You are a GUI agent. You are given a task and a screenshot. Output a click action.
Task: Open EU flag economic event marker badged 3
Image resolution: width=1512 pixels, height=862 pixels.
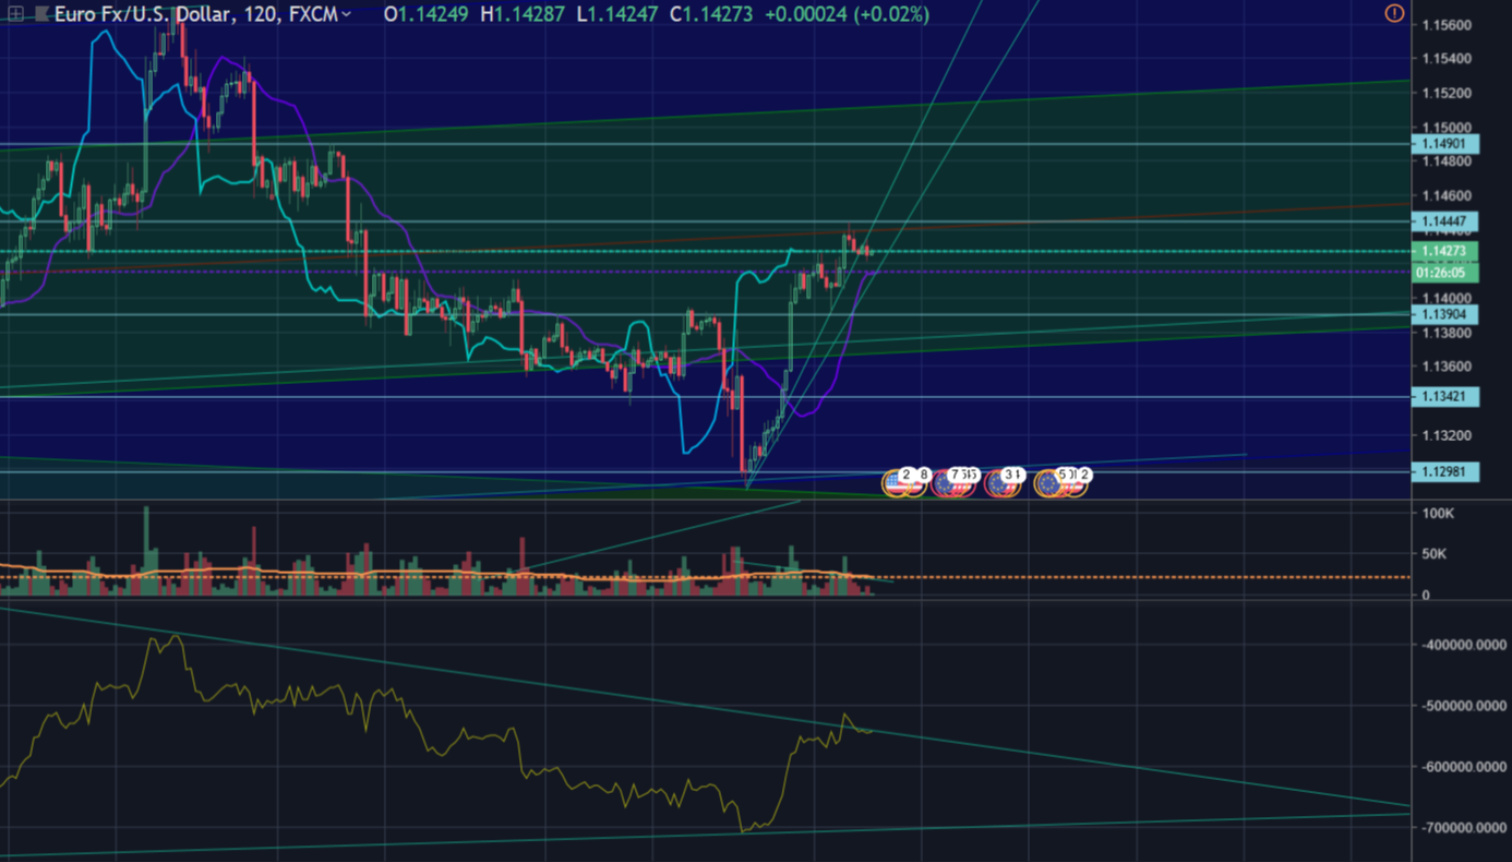coord(1000,483)
